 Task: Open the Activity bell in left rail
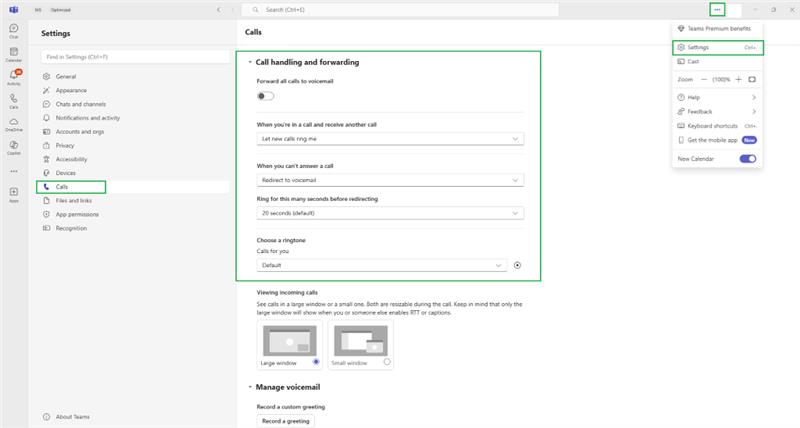coord(14,78)
